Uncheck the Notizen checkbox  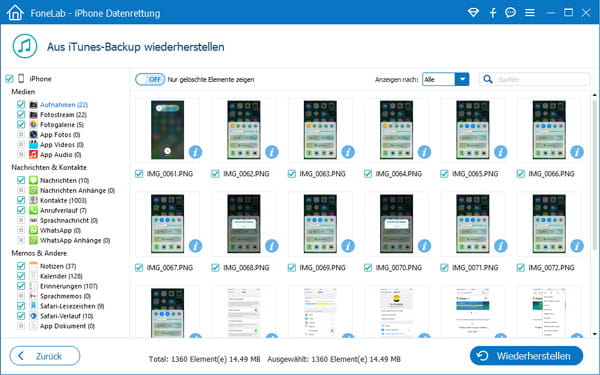[x=21, y=266]
